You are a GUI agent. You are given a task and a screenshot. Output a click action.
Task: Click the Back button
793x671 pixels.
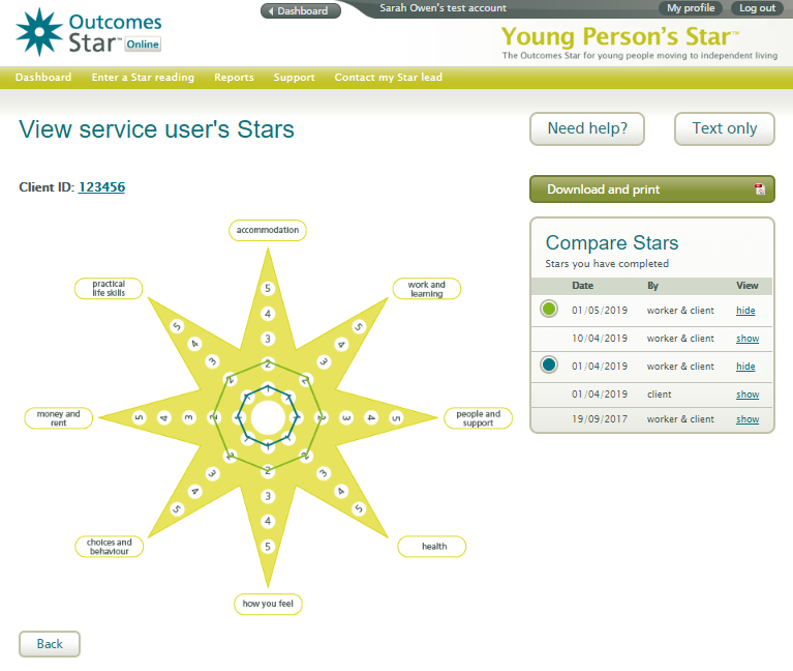point(50,644)
